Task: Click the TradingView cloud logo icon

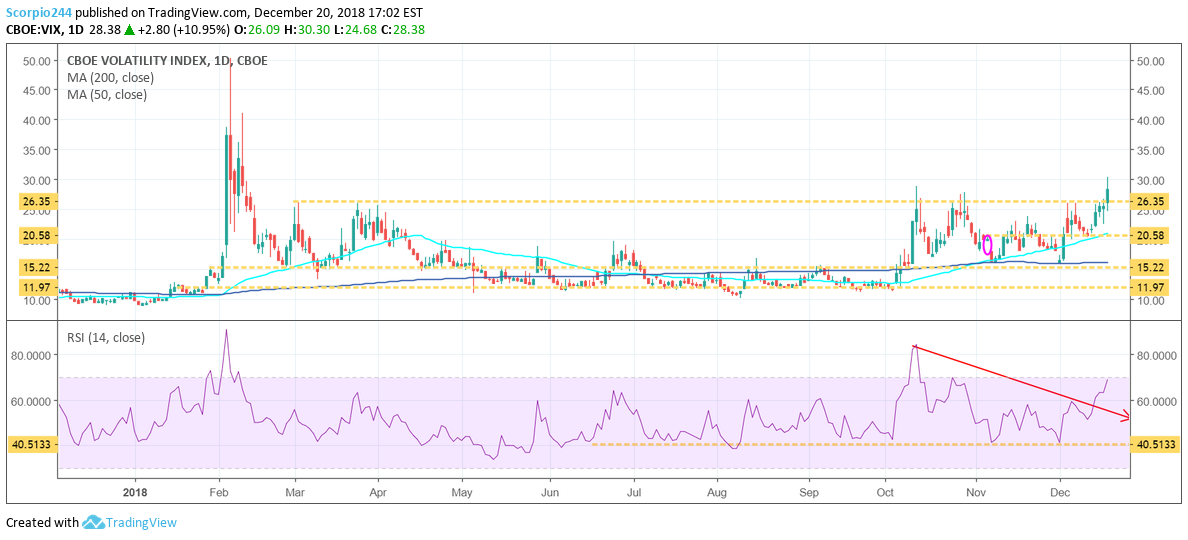Action: [x=93, y=522]
